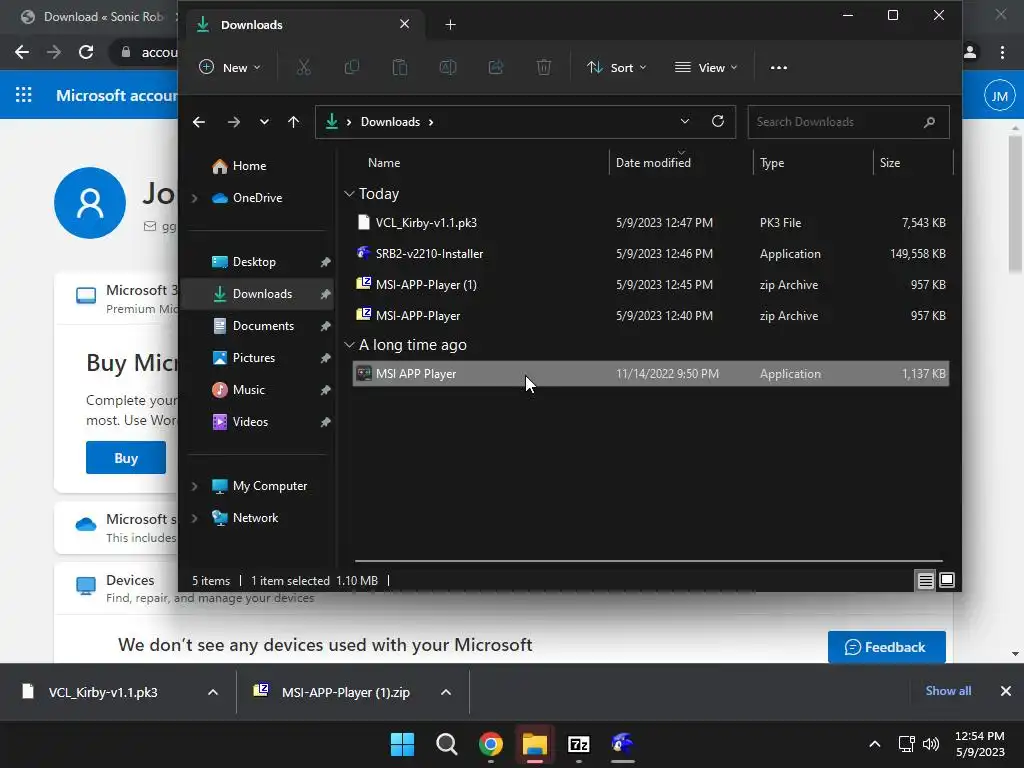Open the Sort dropdown

[x=616, y=67]
